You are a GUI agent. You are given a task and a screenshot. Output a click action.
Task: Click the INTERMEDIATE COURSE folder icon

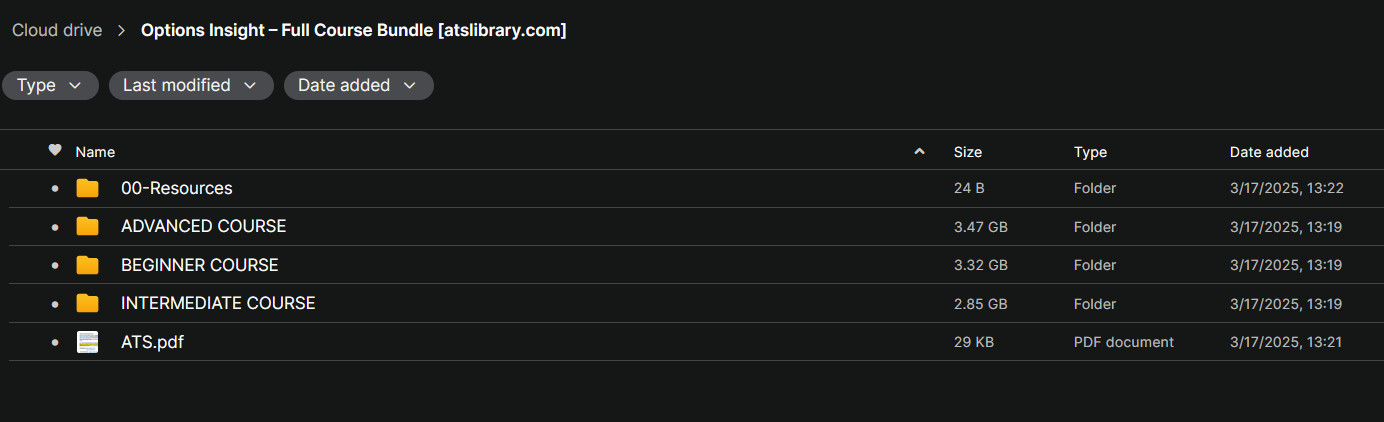point(88,303)
